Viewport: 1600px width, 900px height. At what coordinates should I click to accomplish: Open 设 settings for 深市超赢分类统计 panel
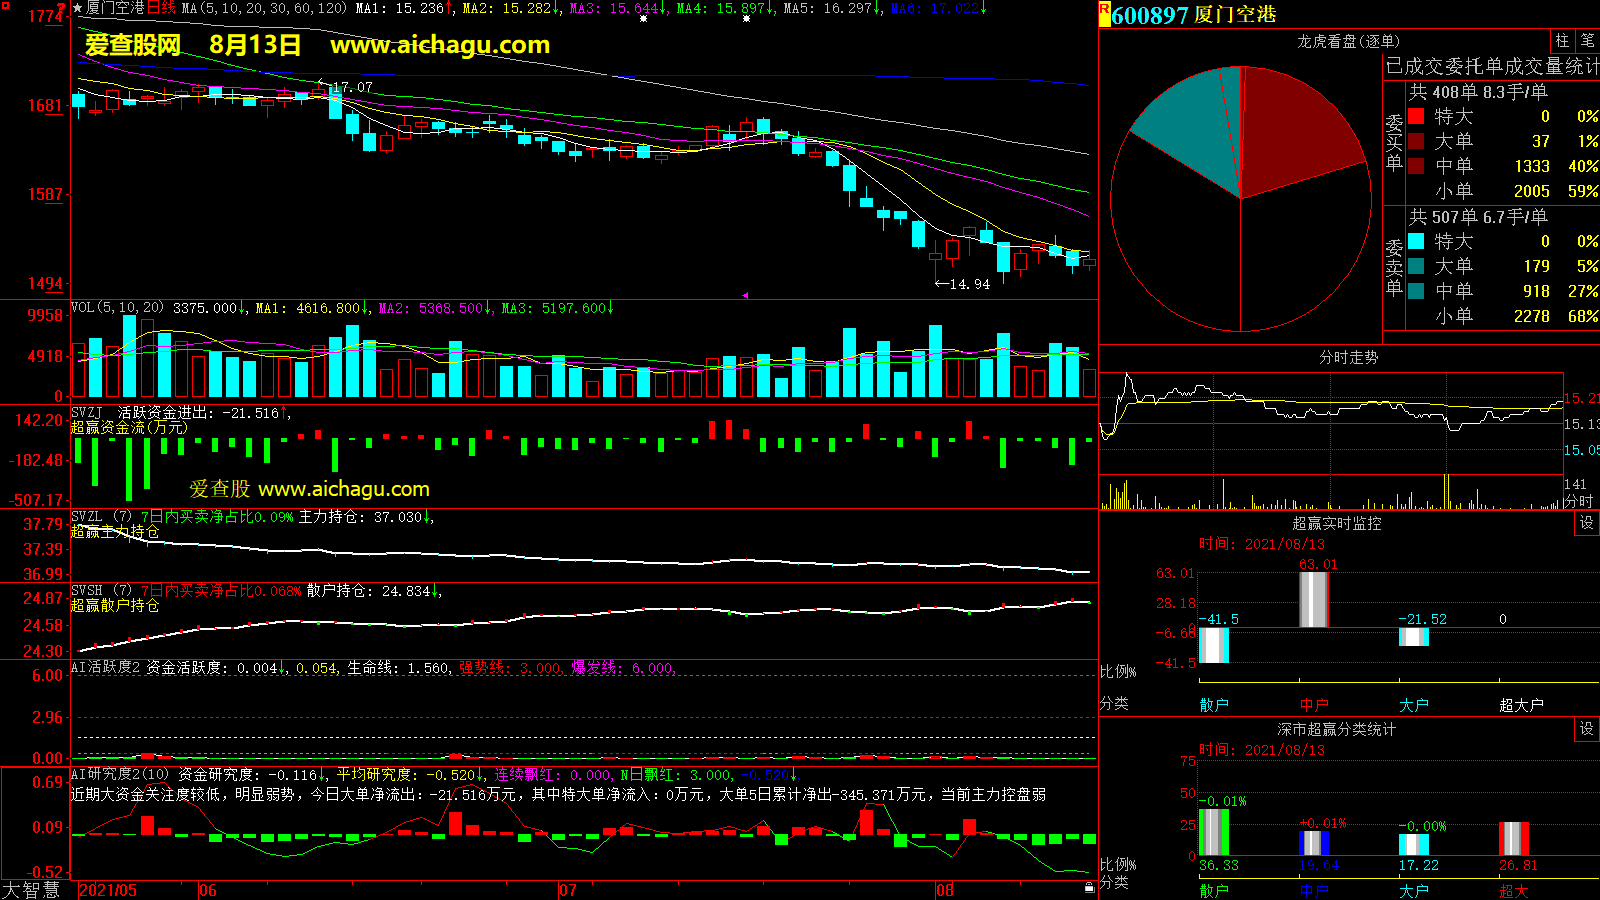[x=1586, y=729]
